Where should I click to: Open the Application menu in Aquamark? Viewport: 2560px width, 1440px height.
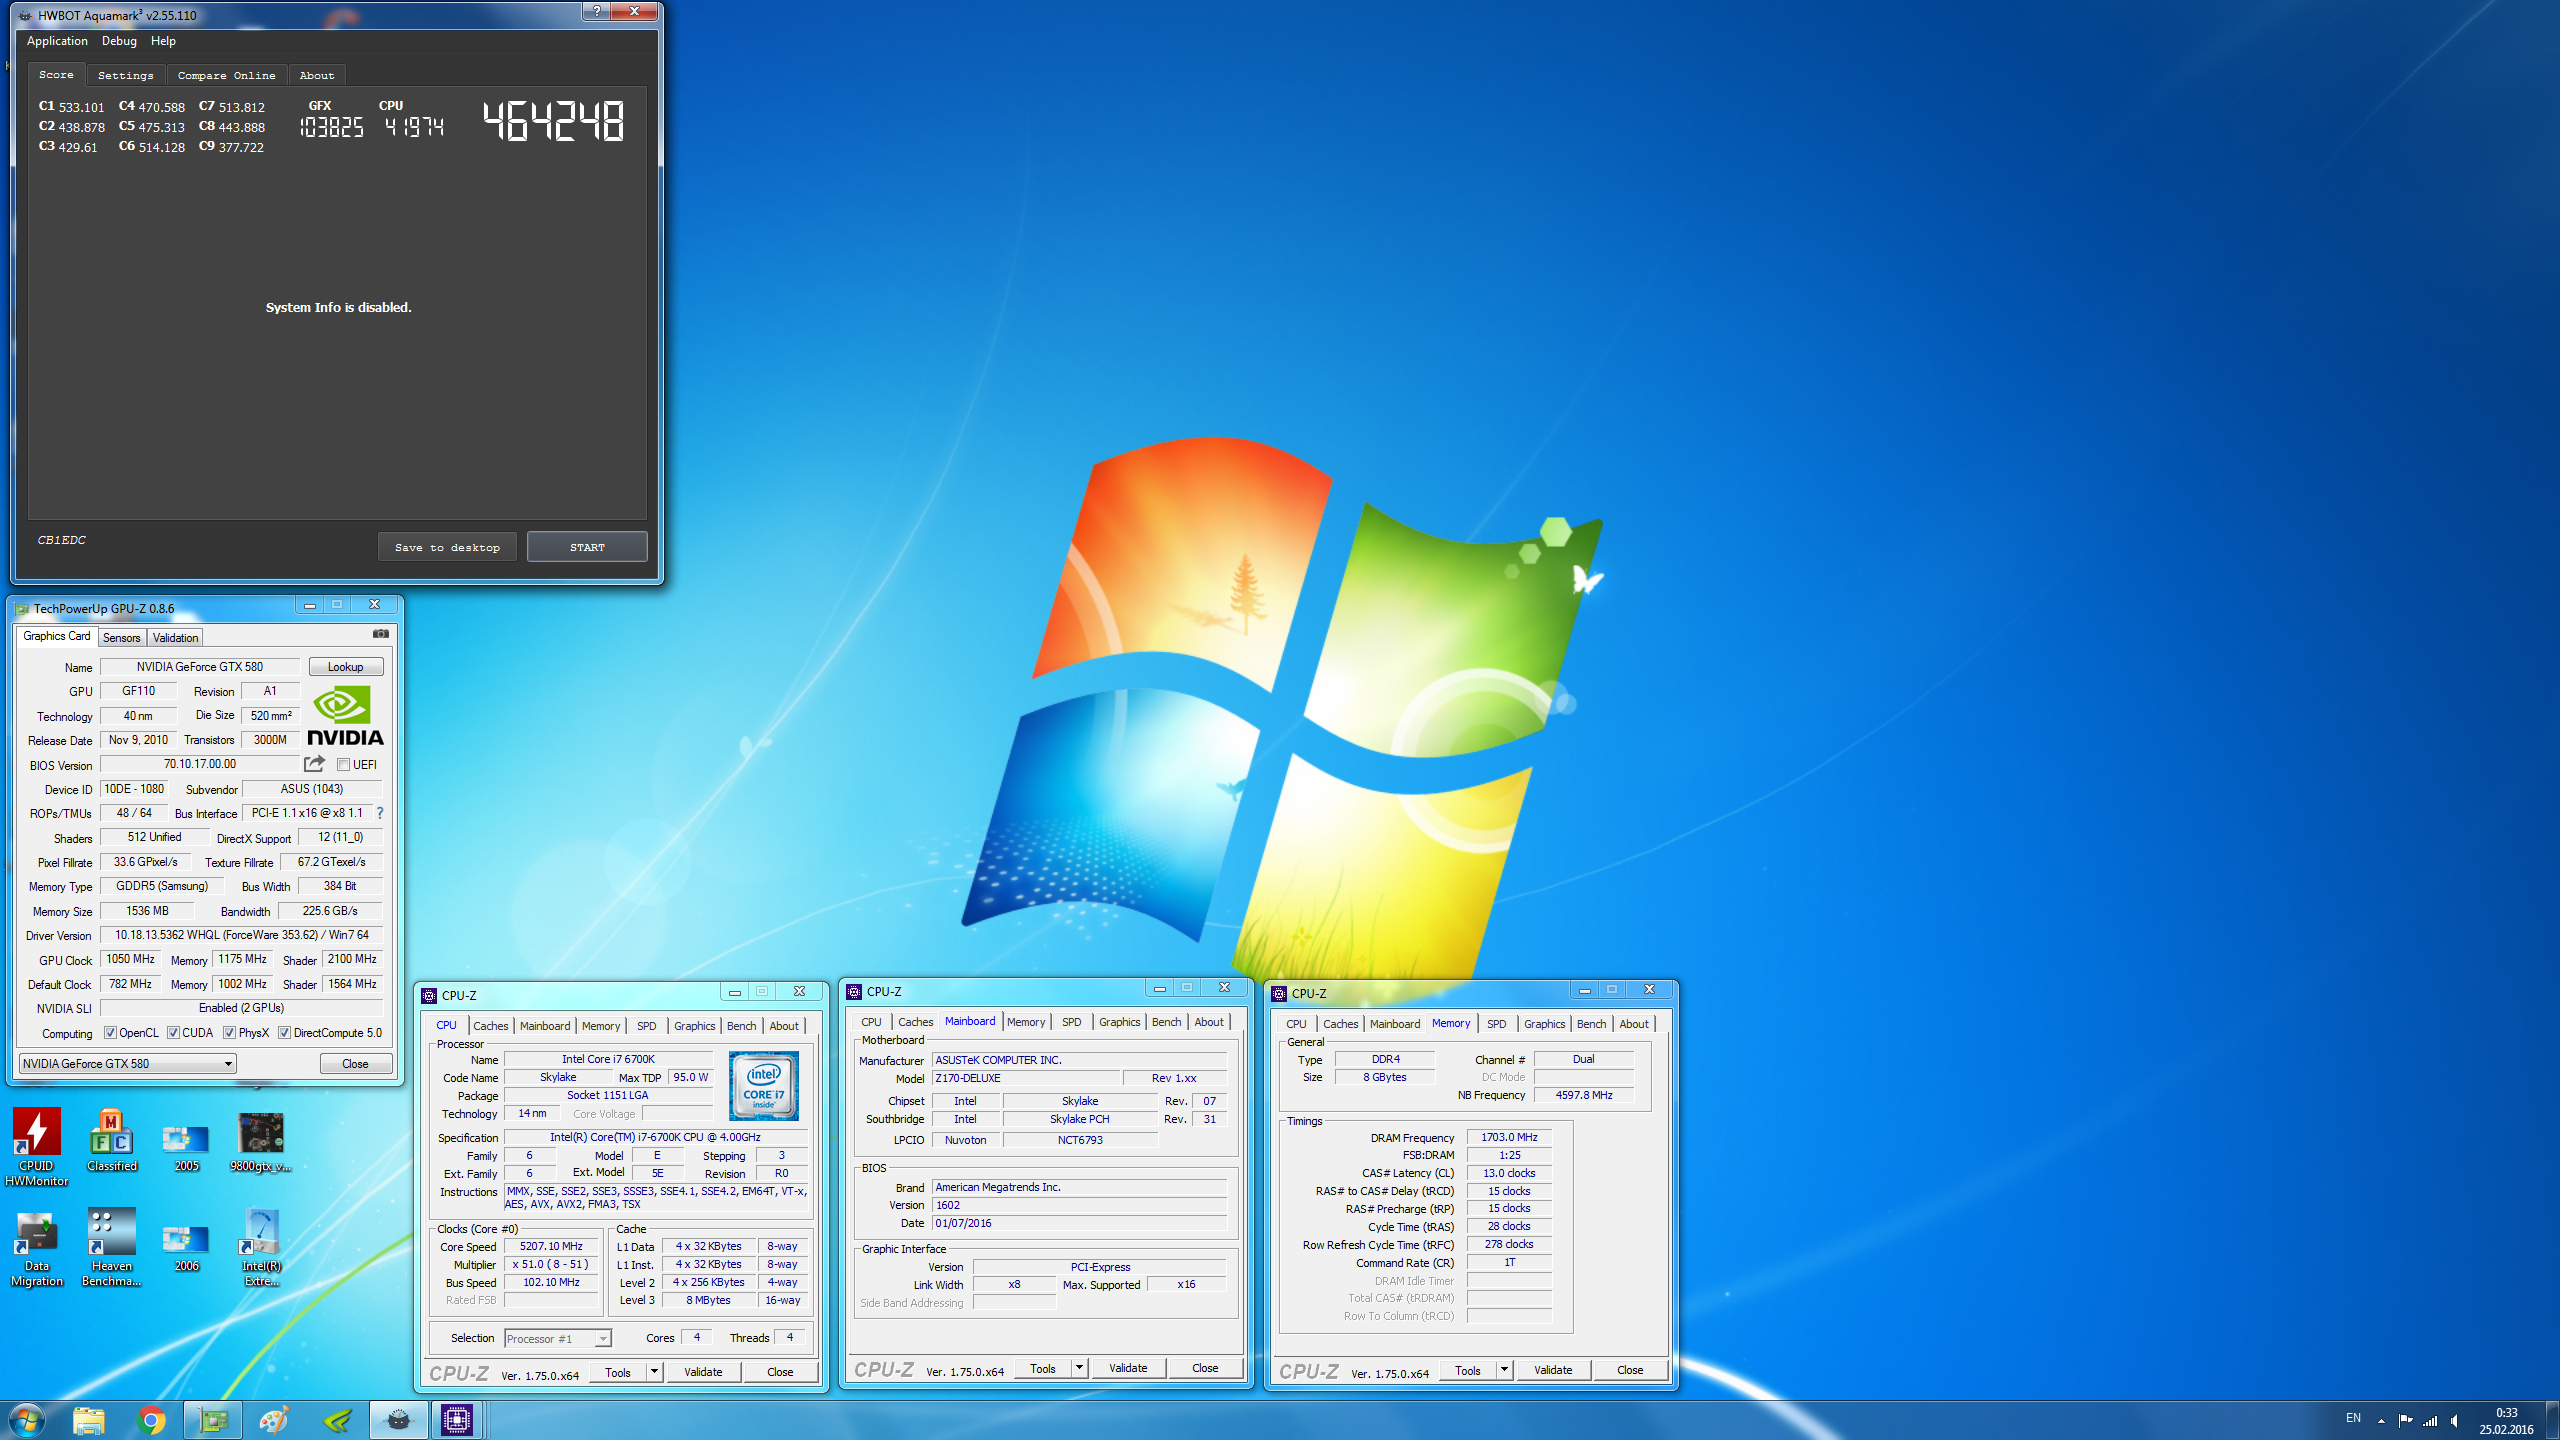57,41
